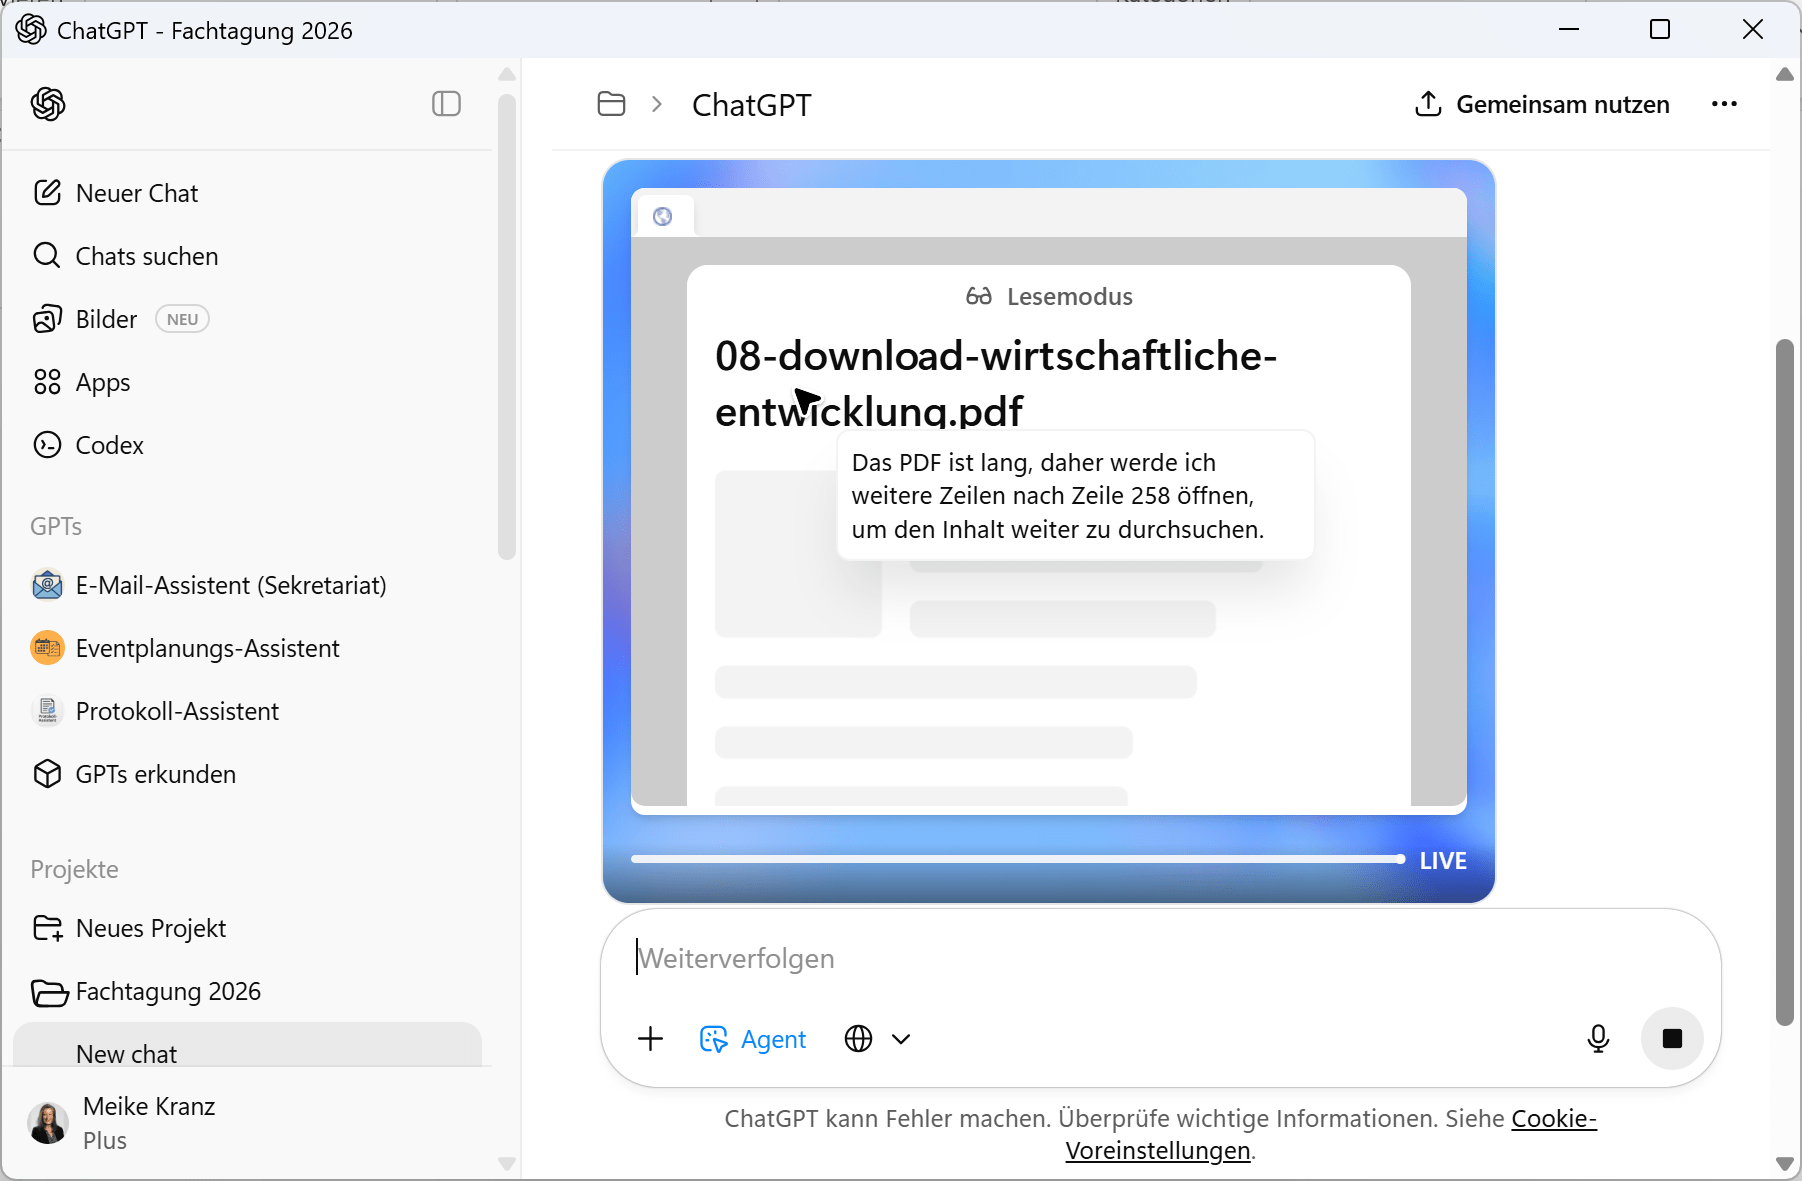1802x1181 pixels.
Task: Open the three-dot more options menu
Action: [1724, 104]
